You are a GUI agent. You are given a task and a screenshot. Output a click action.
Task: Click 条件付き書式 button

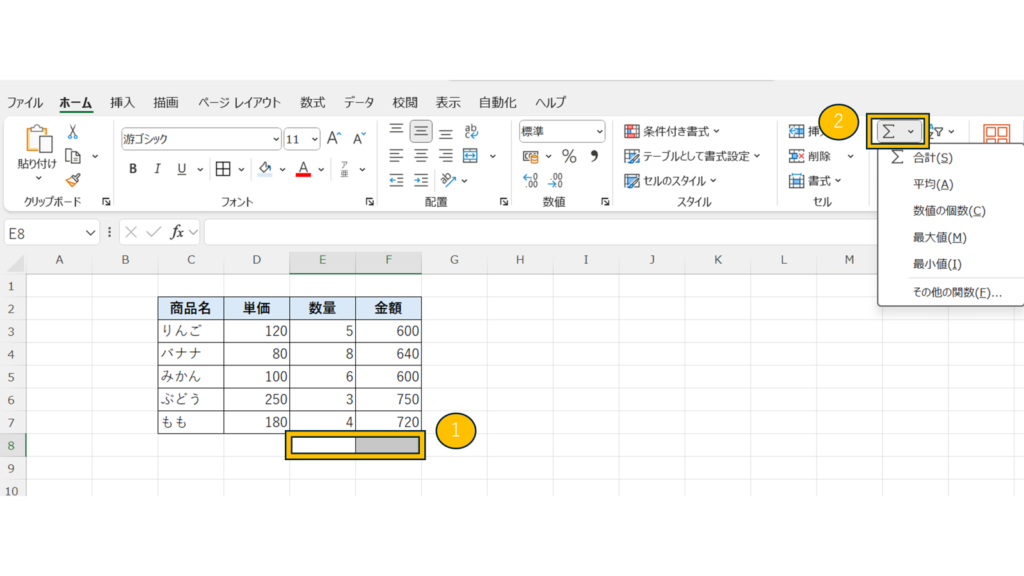(x=673, y=131)
